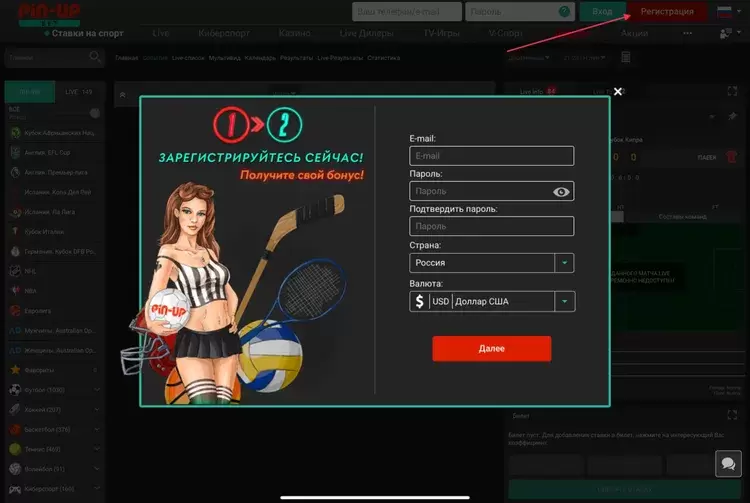Viewport: 750px width, 503px height.
Task: Expand the Волейбол sport chevron
Action: [97, 469]
